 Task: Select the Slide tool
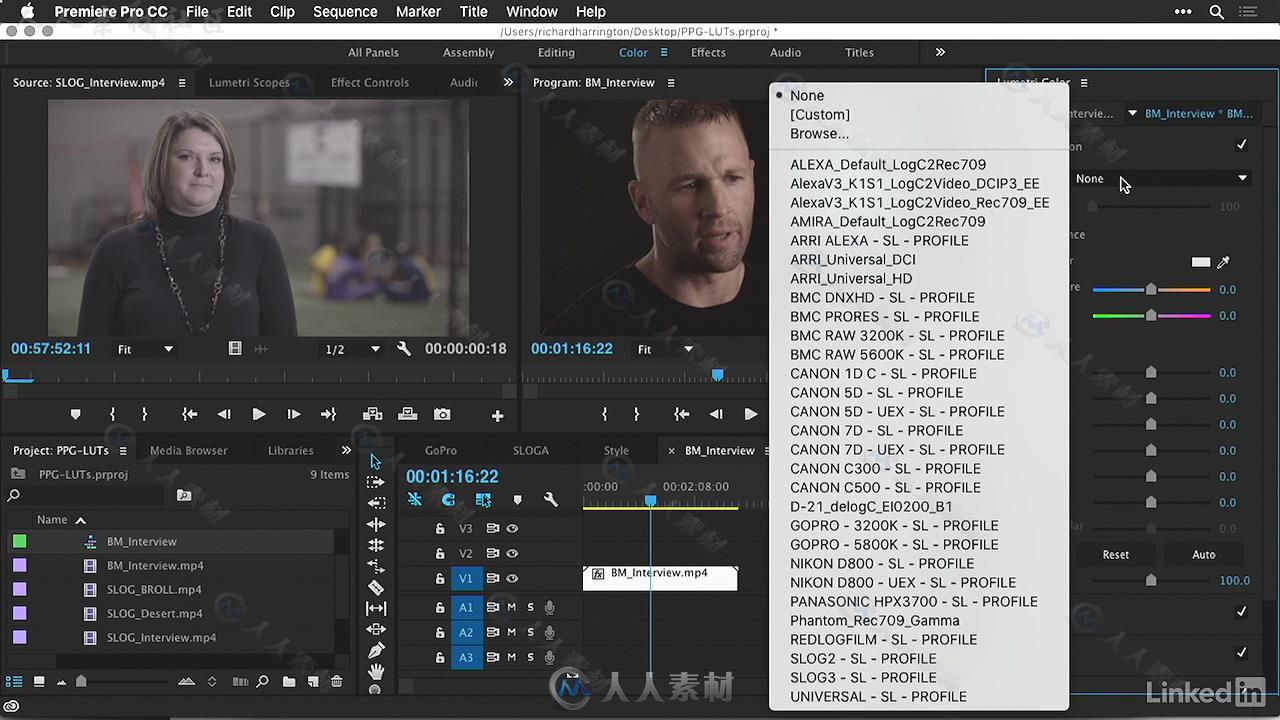pyautogui.click(x=376, y=629)
